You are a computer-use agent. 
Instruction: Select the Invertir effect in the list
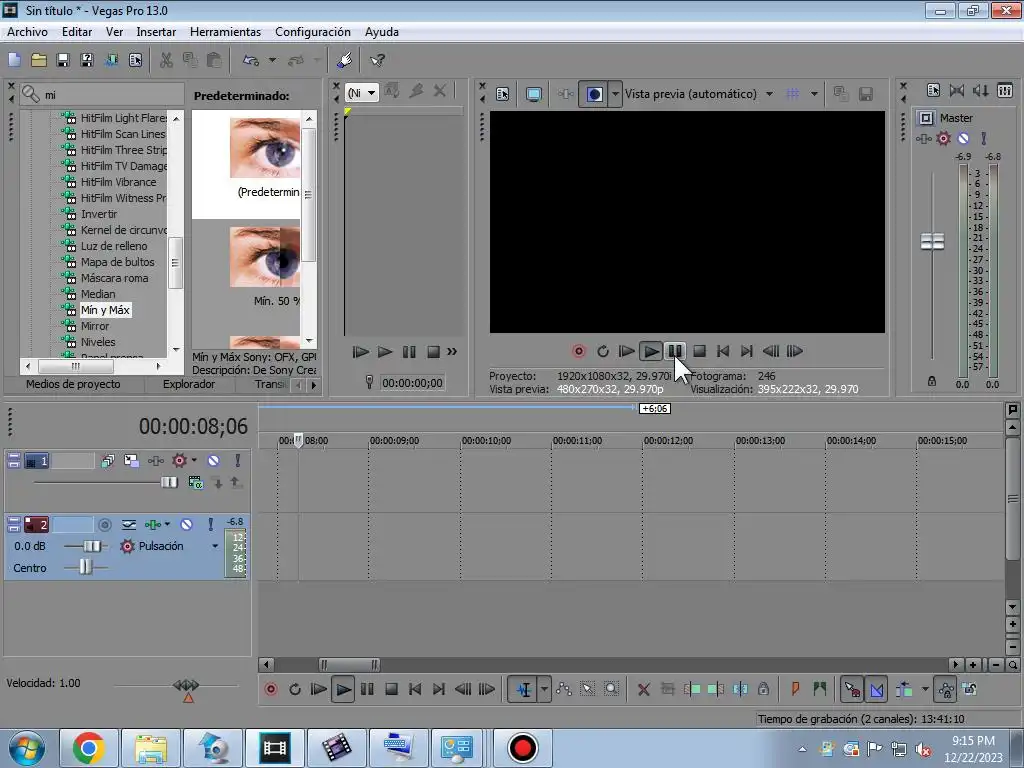[x=99, y=214]
